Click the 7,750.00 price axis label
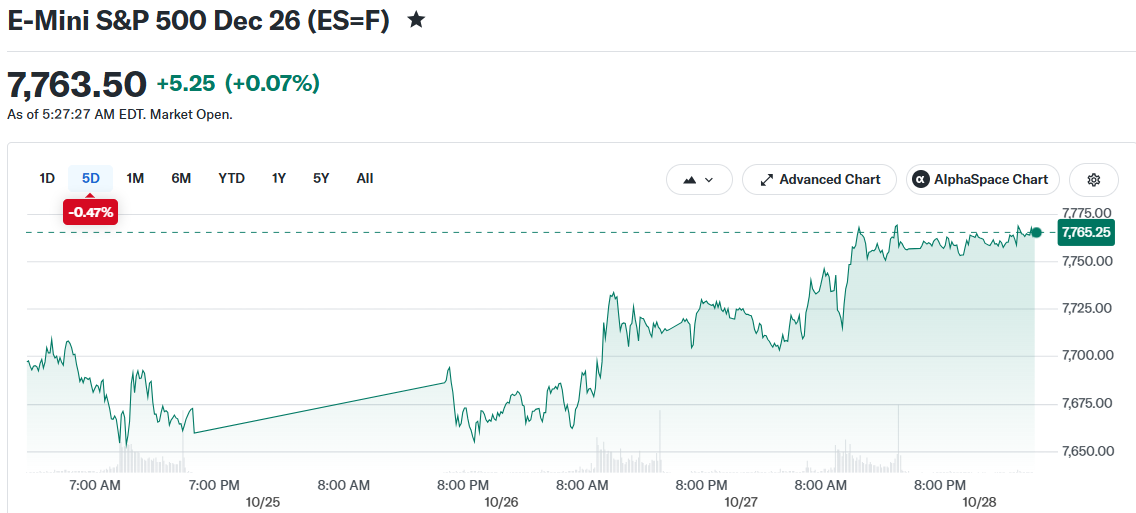The height and width of the screenshot is (513, 1136). click(1087, 261)
